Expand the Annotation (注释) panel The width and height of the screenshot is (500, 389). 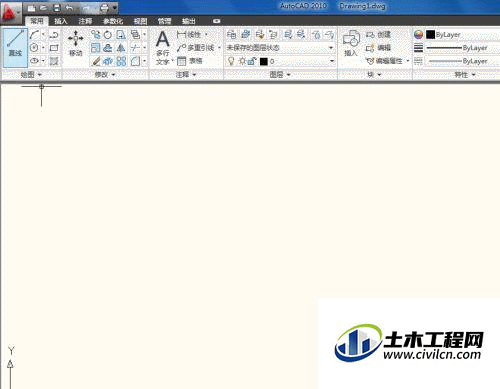tap(186, 75)
